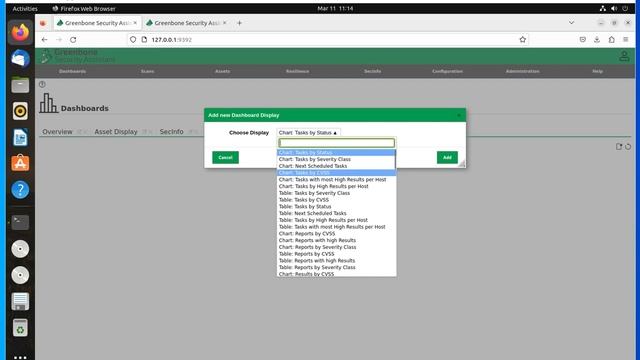This screenshot has height=360, width=640.
Task: Select Table: Next Scheduled Tasks
Action: (x=336, y=213)
